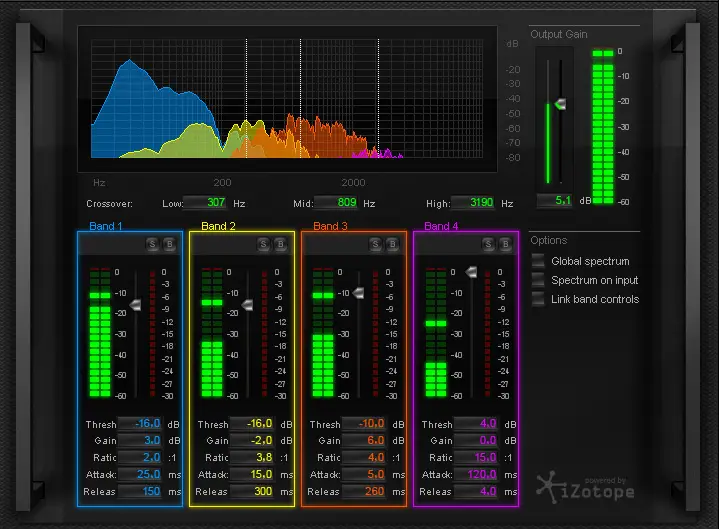Click the Low crossover line in spectrum
719x529 pixels.
(x=247, y=99)
